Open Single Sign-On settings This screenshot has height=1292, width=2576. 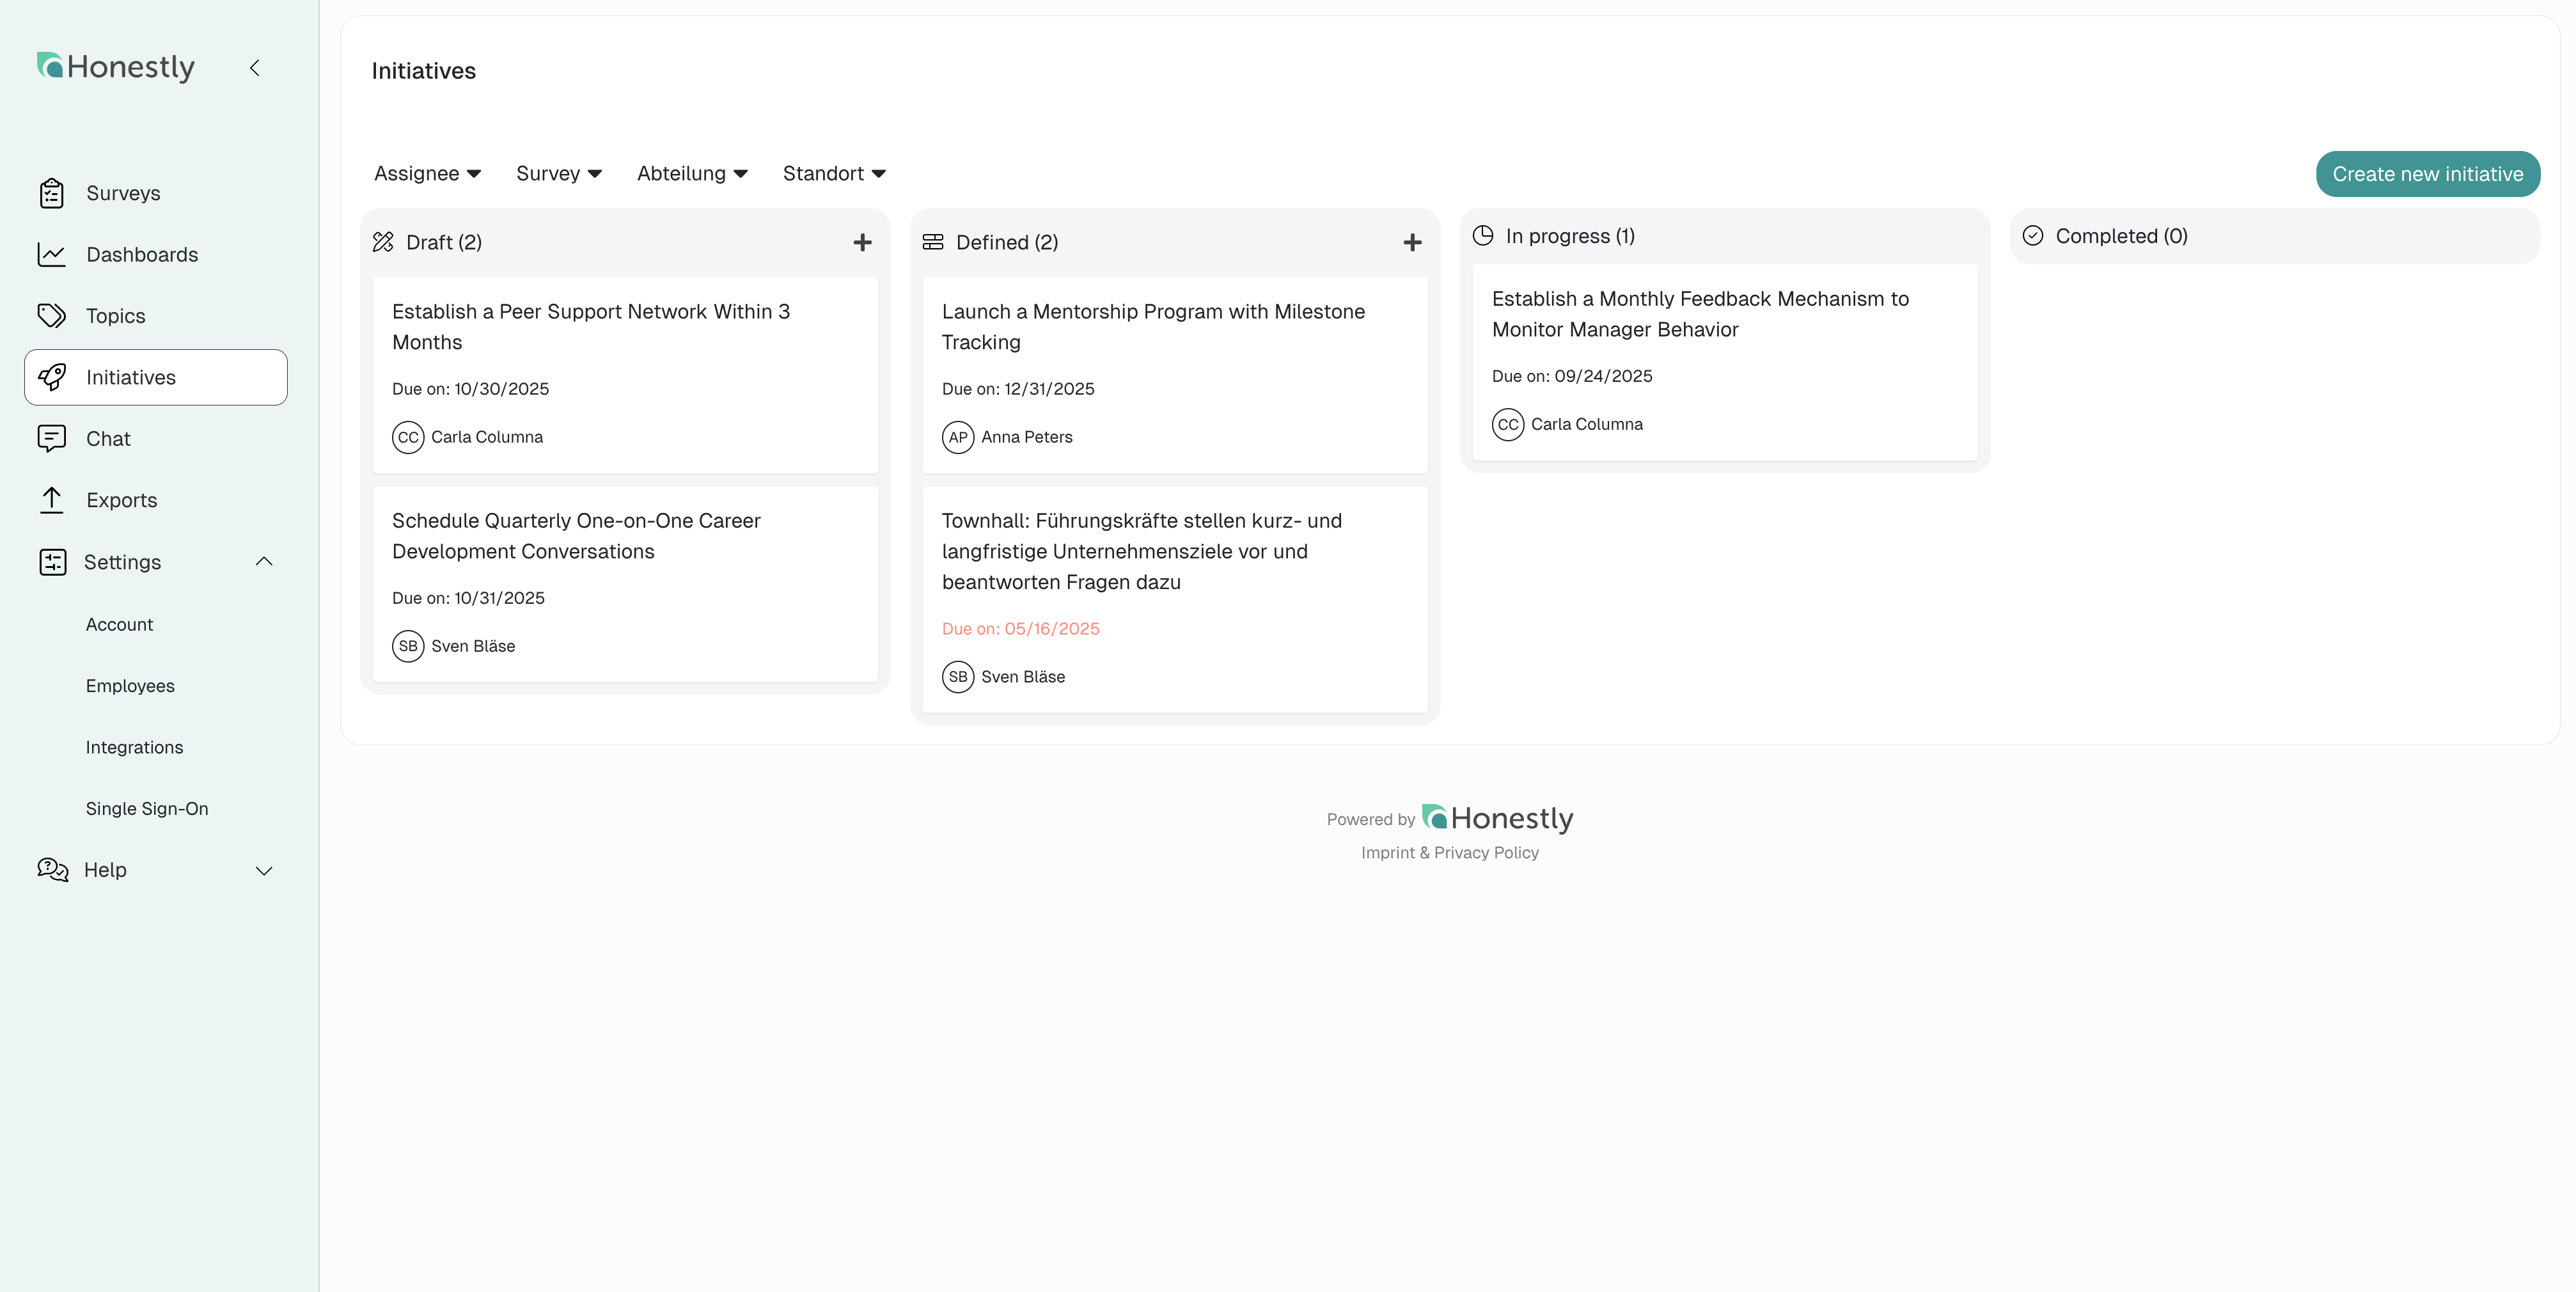pos(147,808)
